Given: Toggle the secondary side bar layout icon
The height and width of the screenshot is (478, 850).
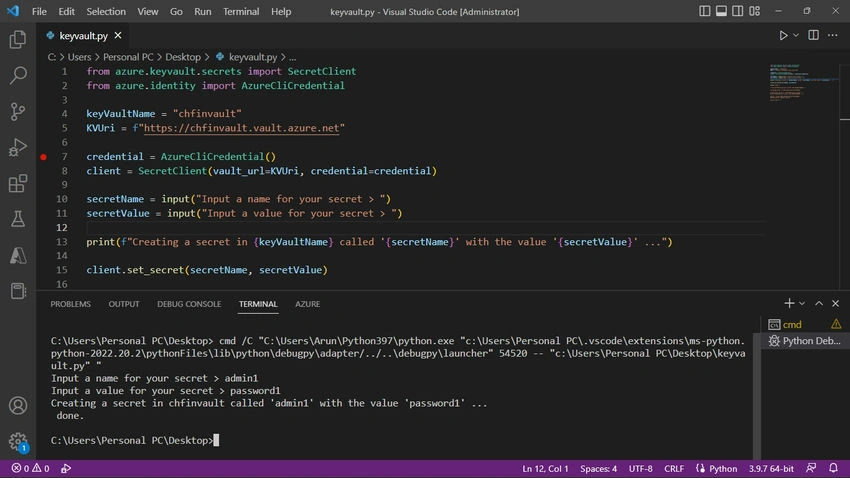Looking at the screenshot, I should (x=738, y=11).
